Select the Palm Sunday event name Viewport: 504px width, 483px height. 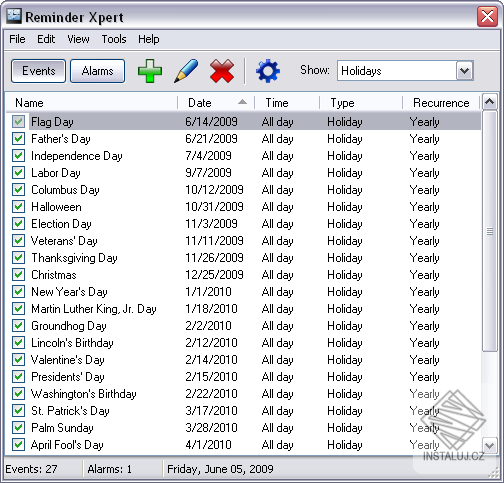tap(62, 428)
